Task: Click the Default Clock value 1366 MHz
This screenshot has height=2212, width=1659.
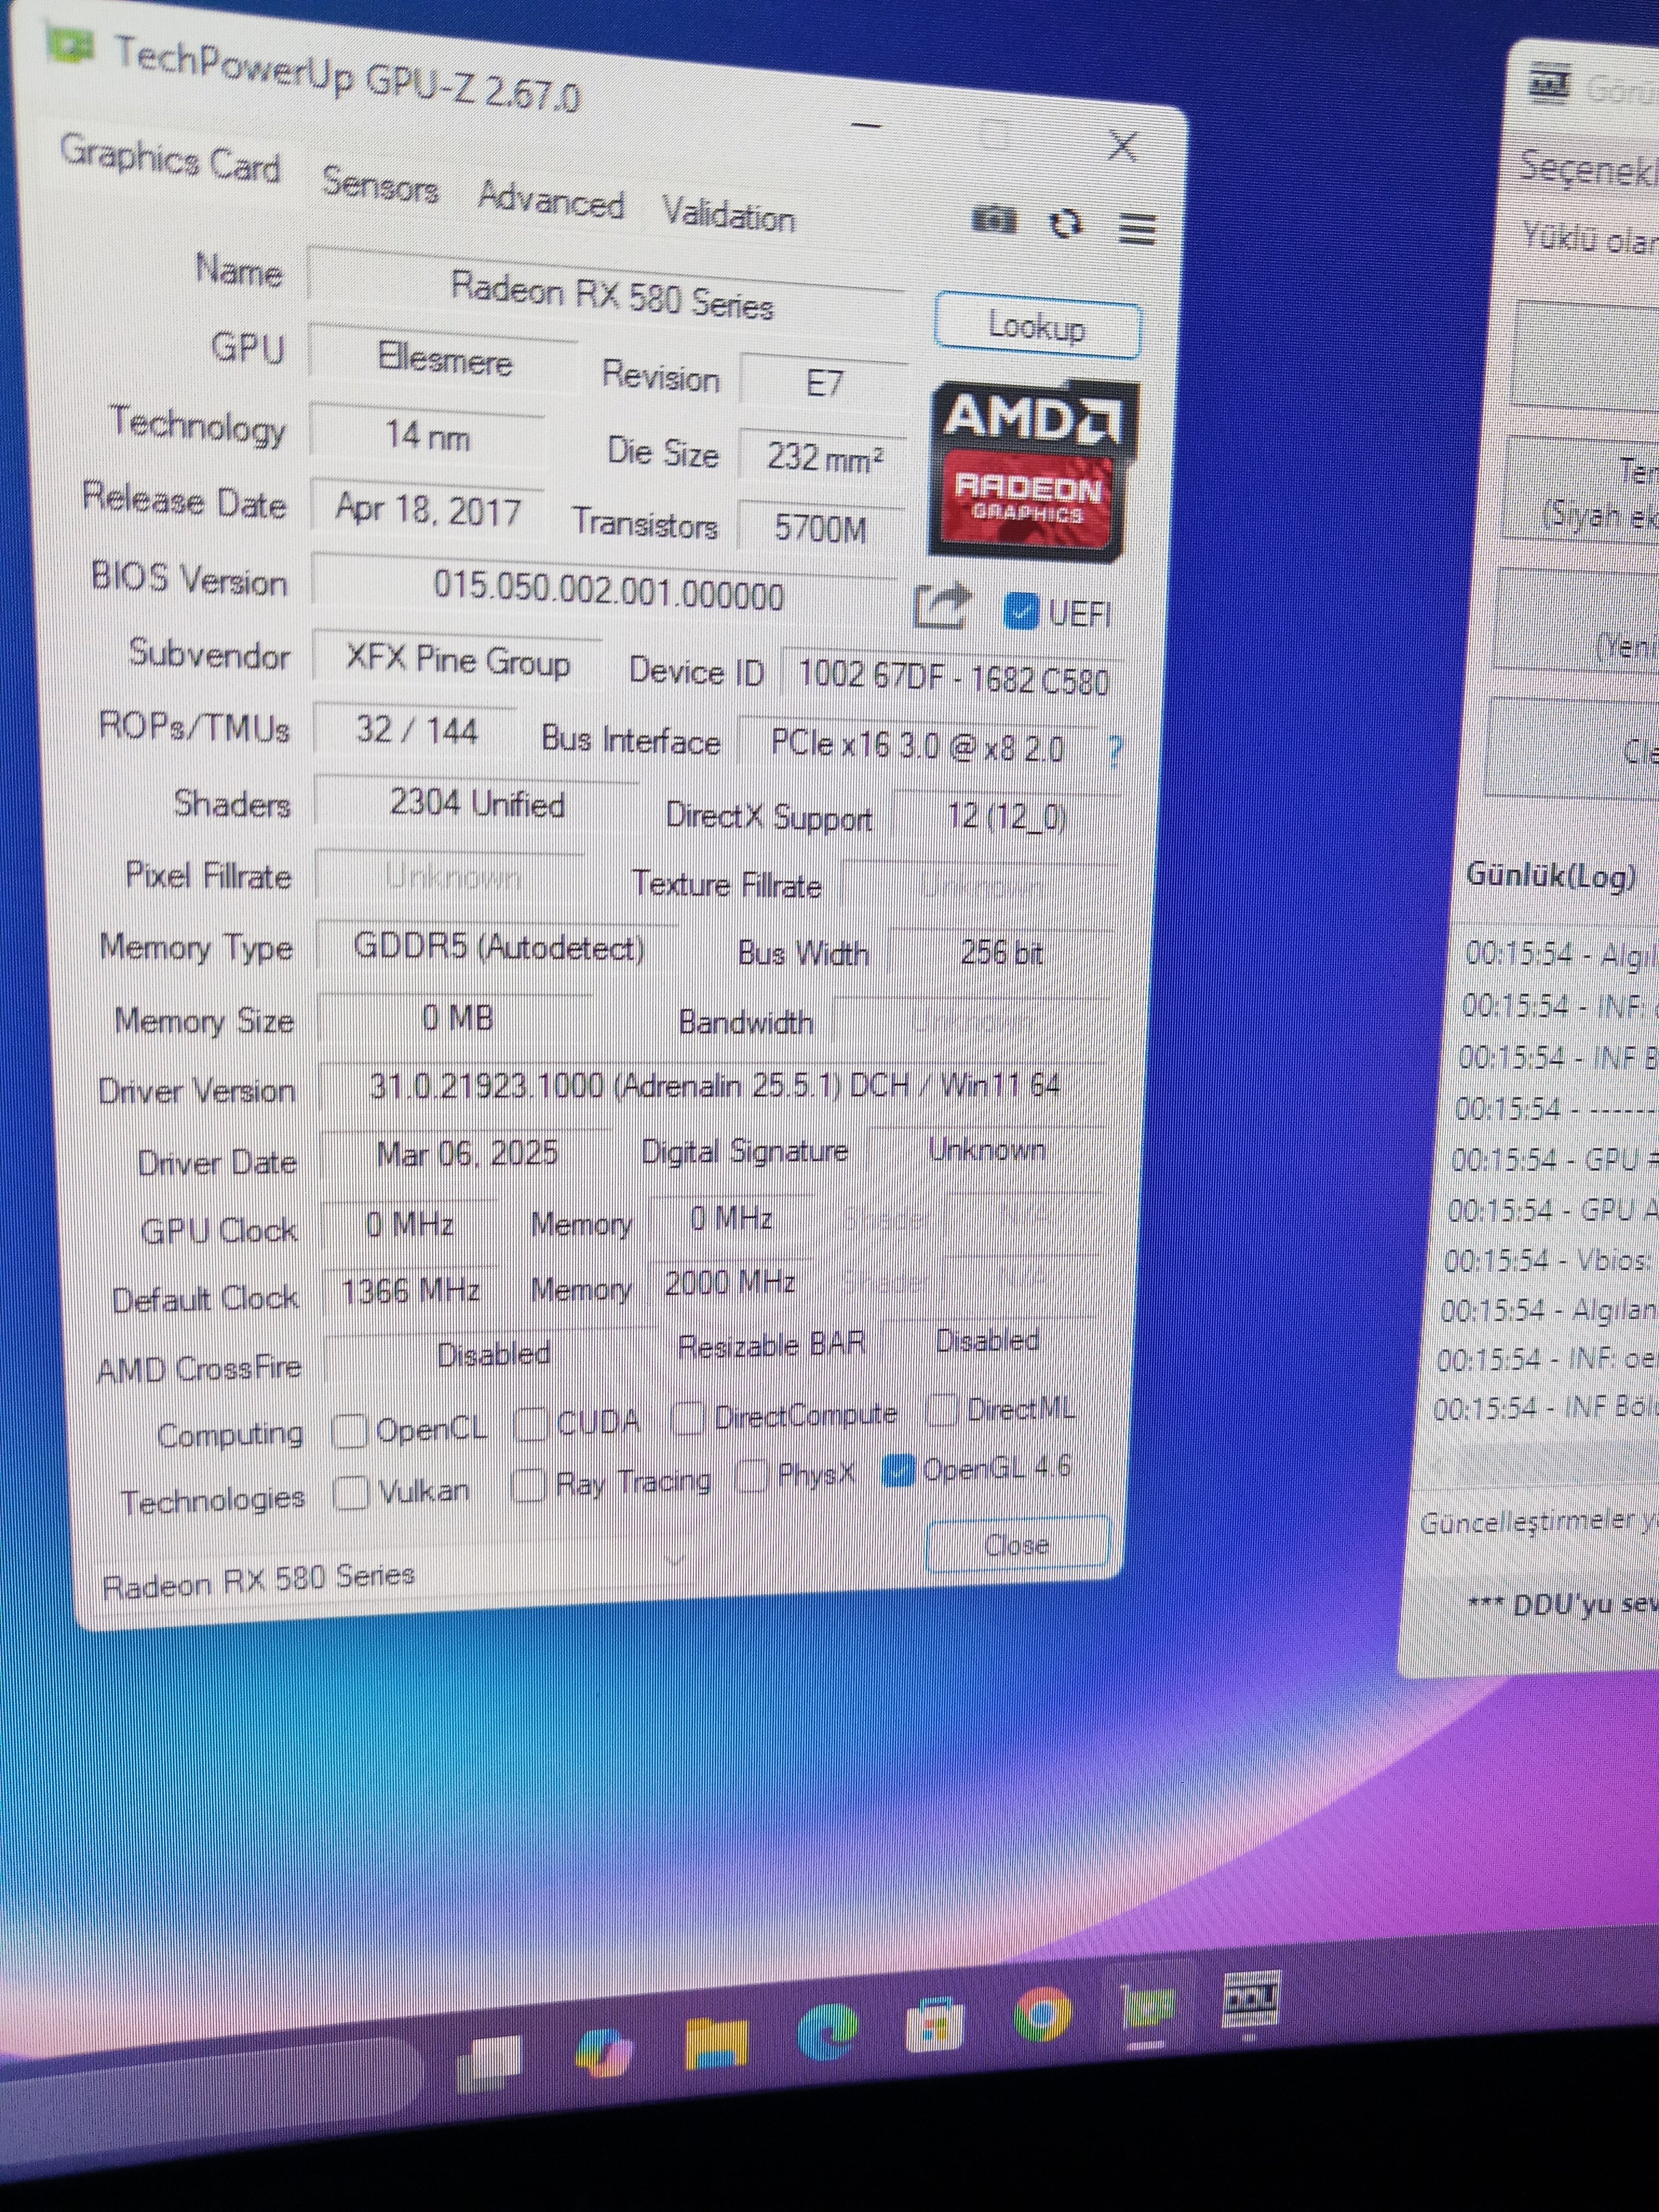Action: point(410,1290)
